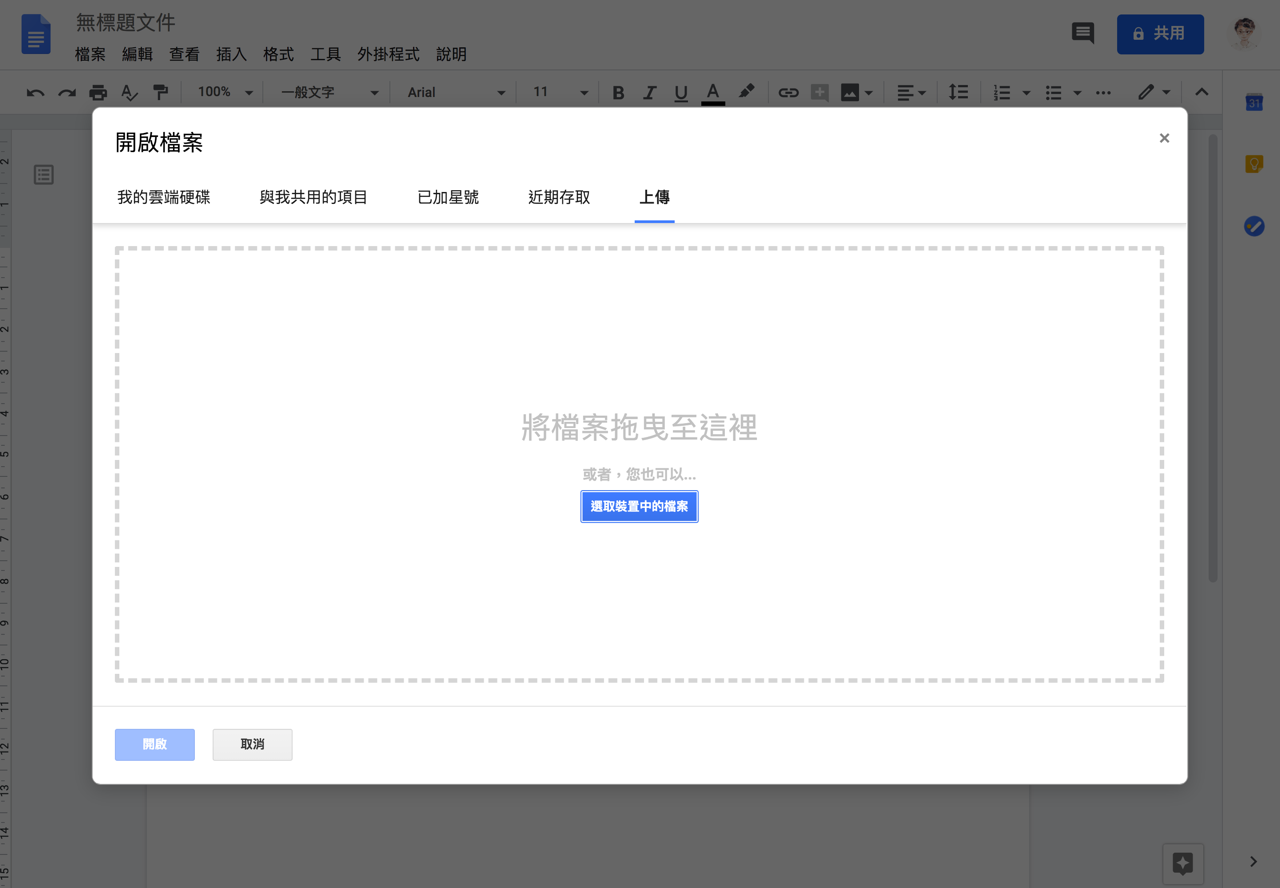Click the undo arrow icon
The height and width of the screenshot is (888, 1280).
(x=36, y=92)
